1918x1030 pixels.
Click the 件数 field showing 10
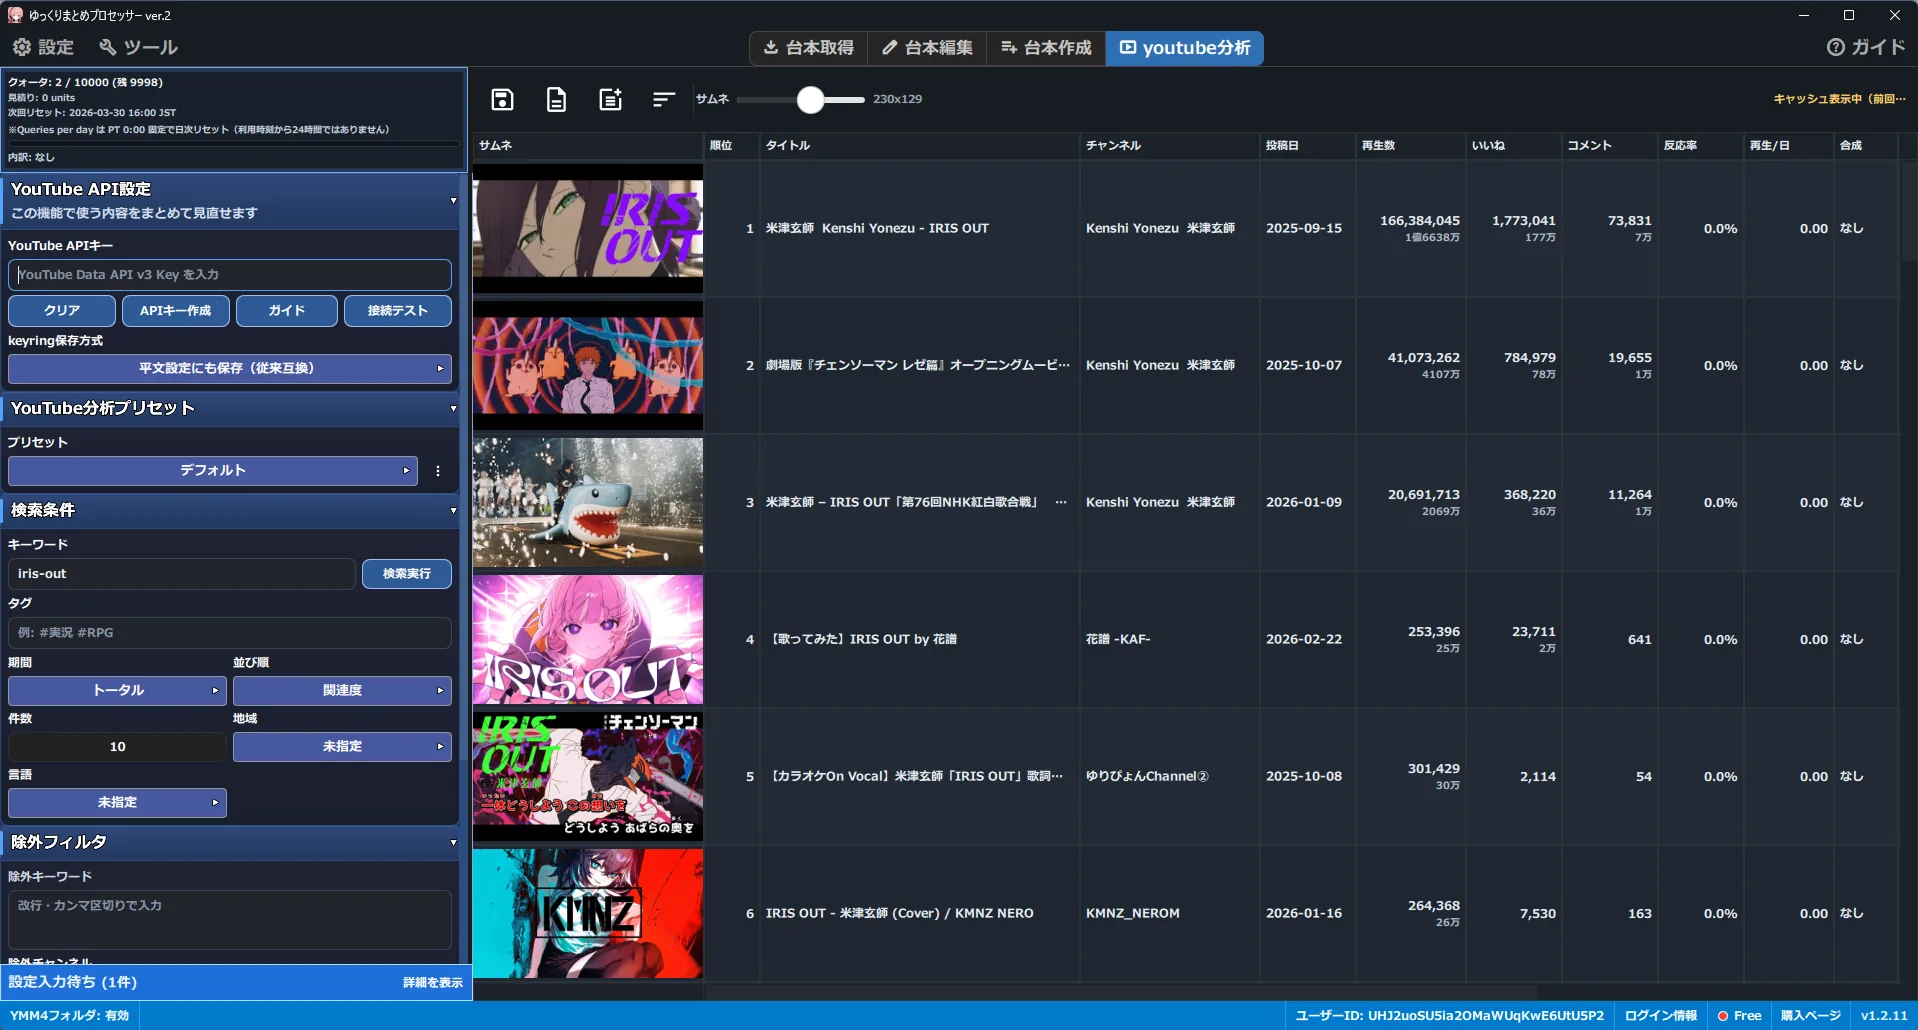(118, 747)
